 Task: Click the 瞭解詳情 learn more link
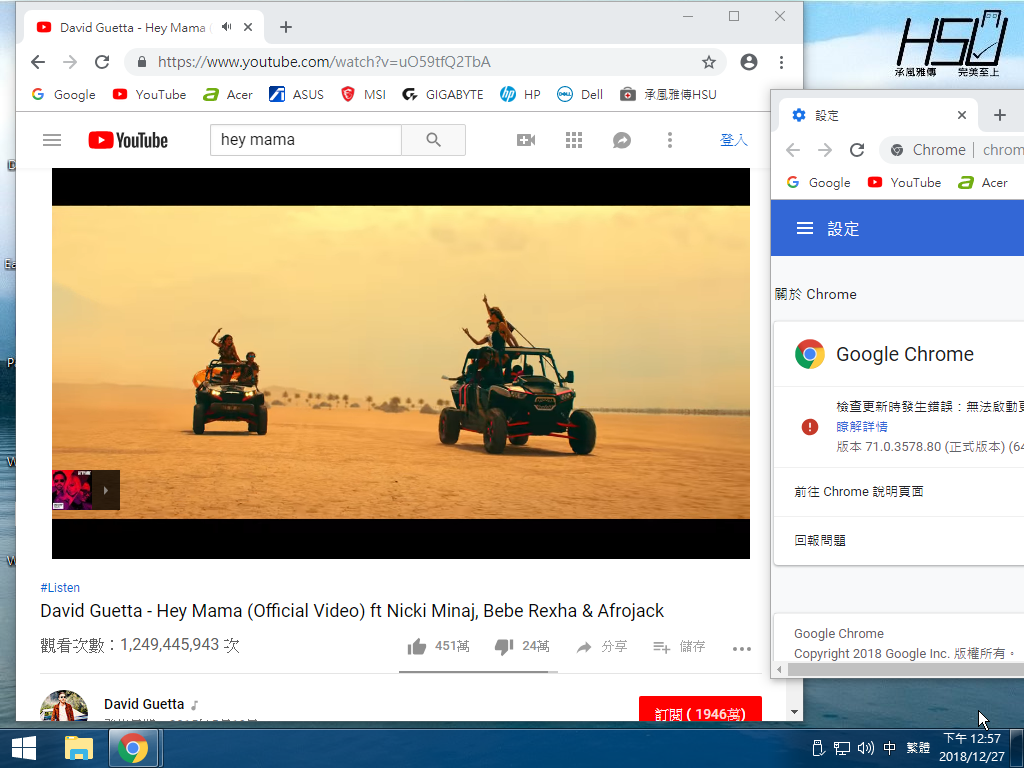coord(861,426)
